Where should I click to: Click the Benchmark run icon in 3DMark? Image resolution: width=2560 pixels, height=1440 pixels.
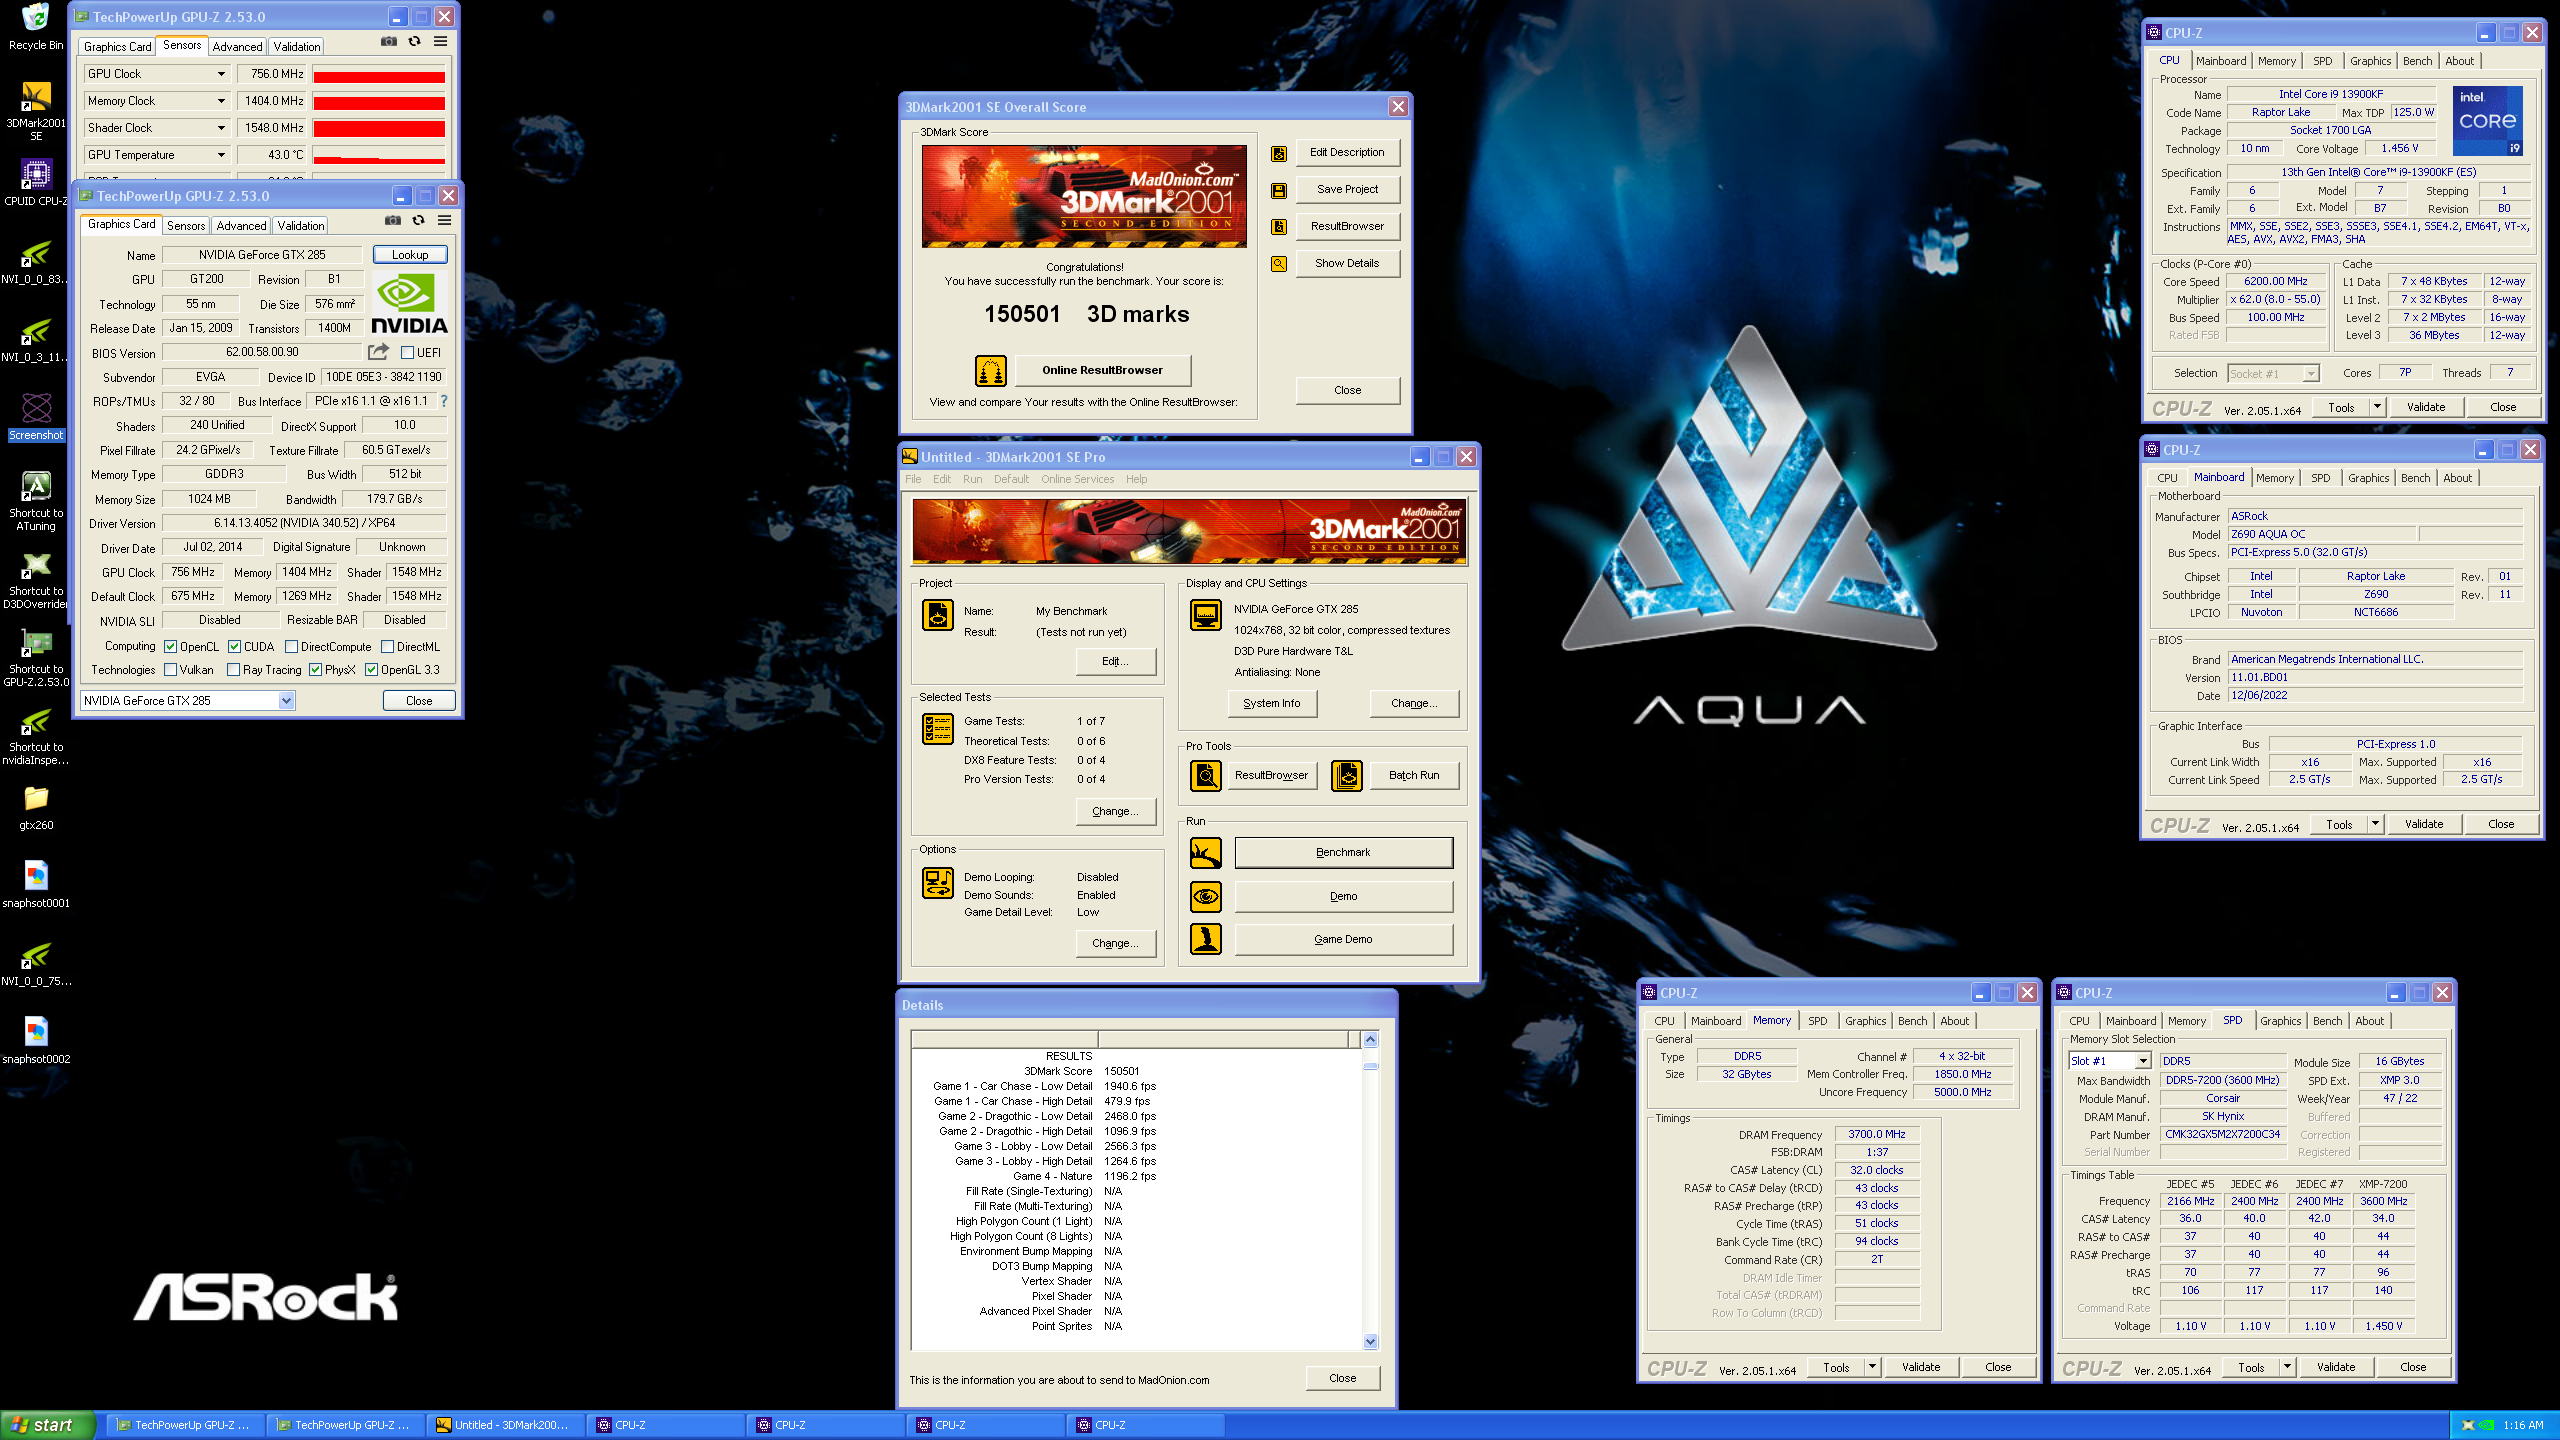(x=1206, y=853)
